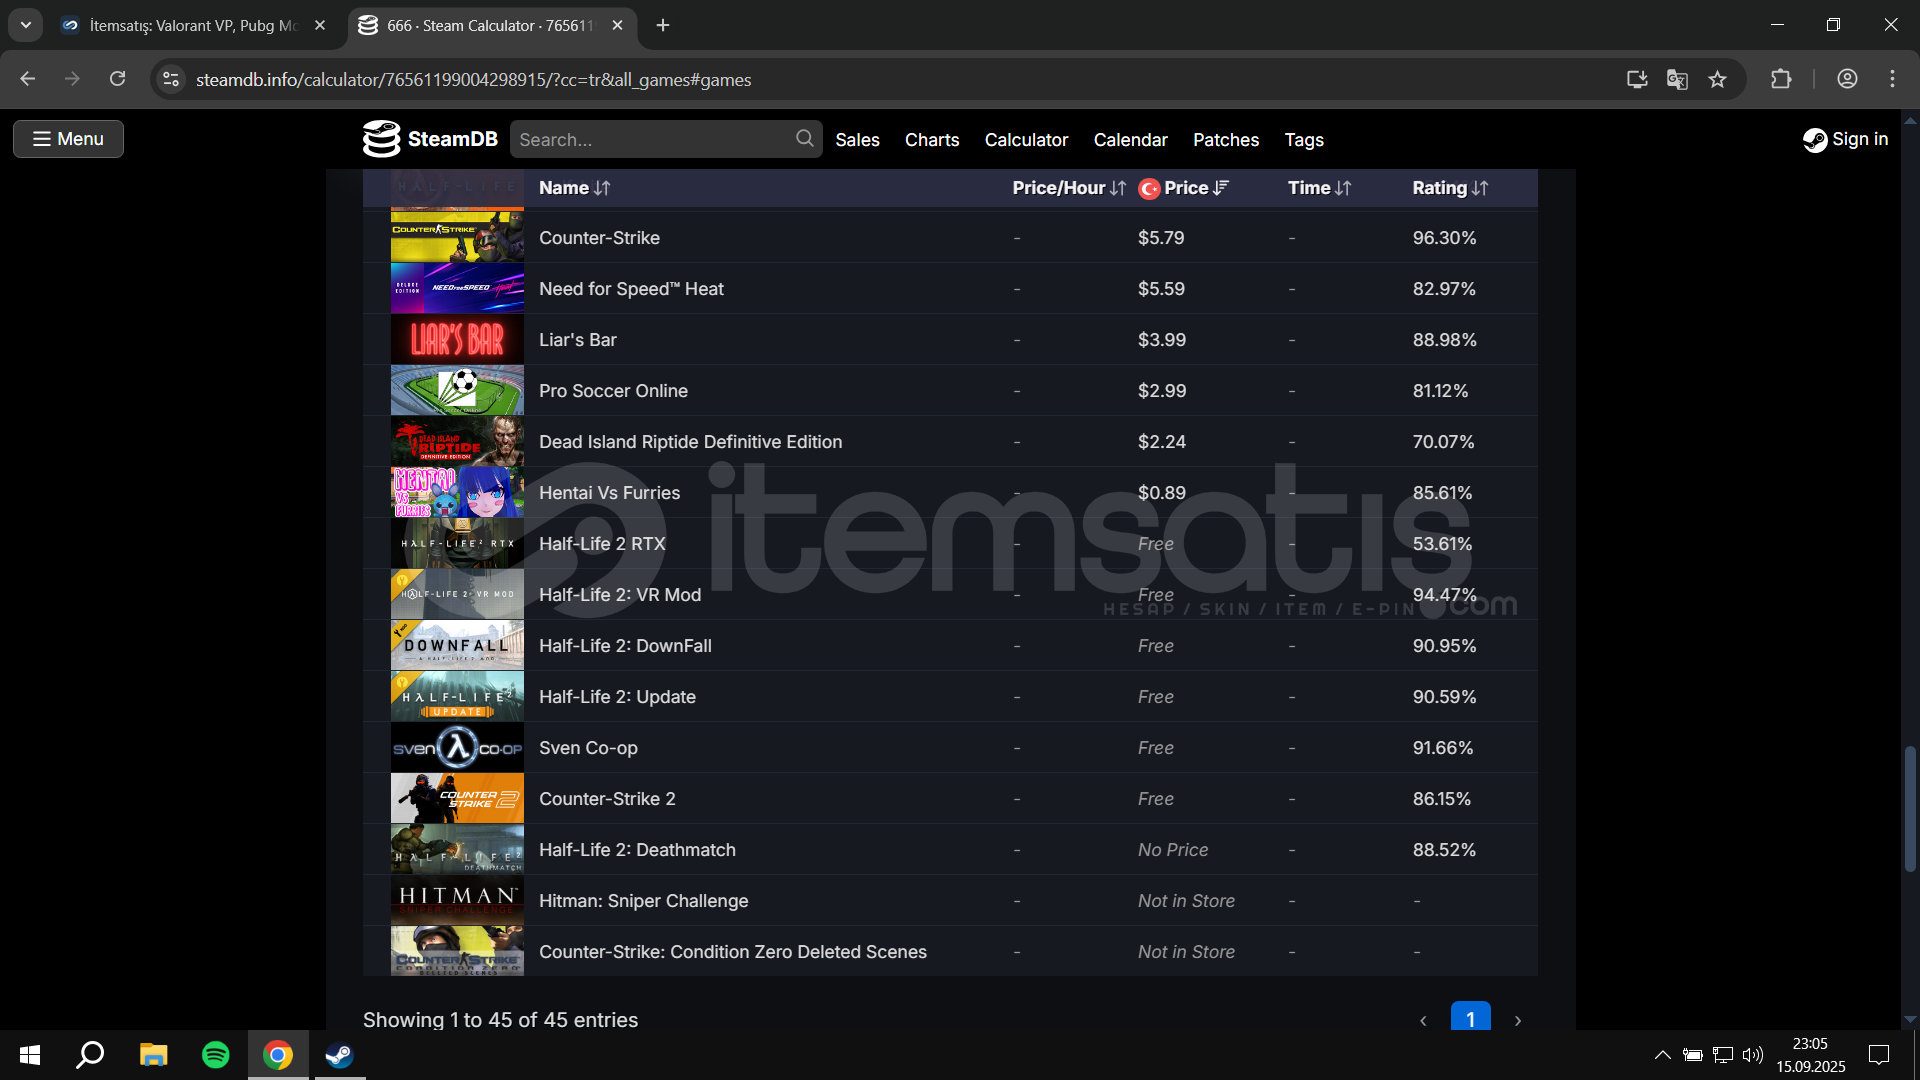Open Half-Life 2 RTX link
This screenshot has width=1920, height=1080.
coord(602,544)
